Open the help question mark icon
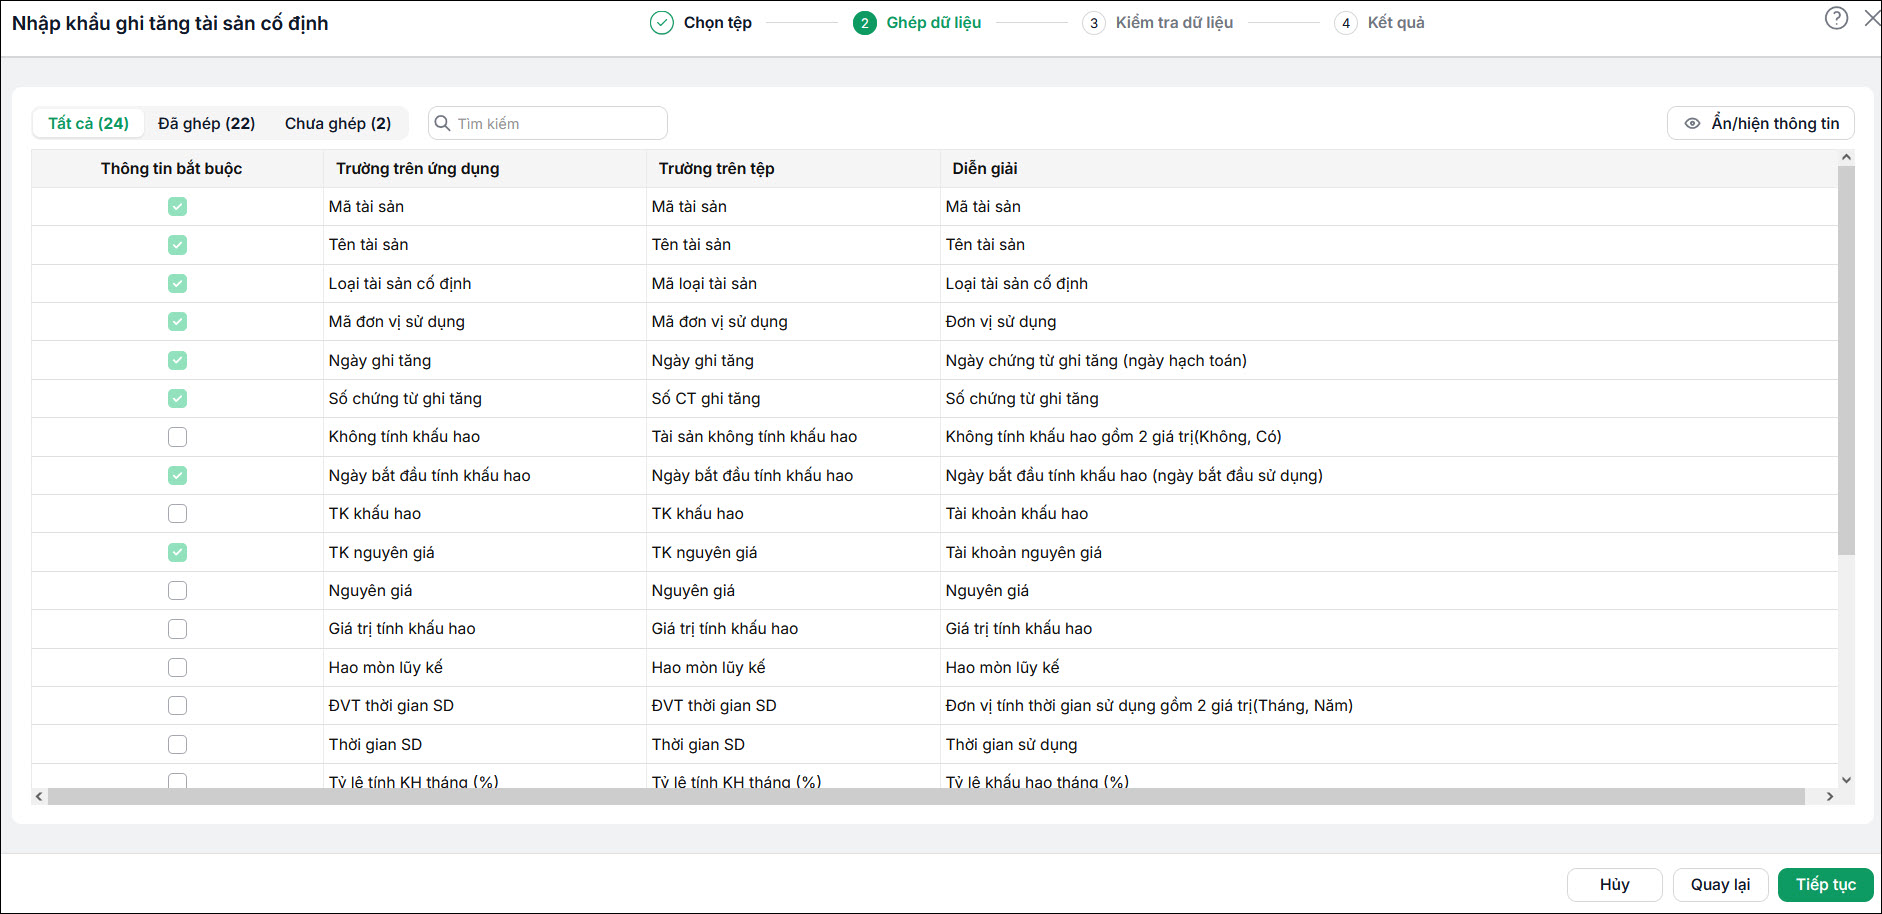The height and width of the screenshot is (914, 1882). click(x=1836, y=18)
